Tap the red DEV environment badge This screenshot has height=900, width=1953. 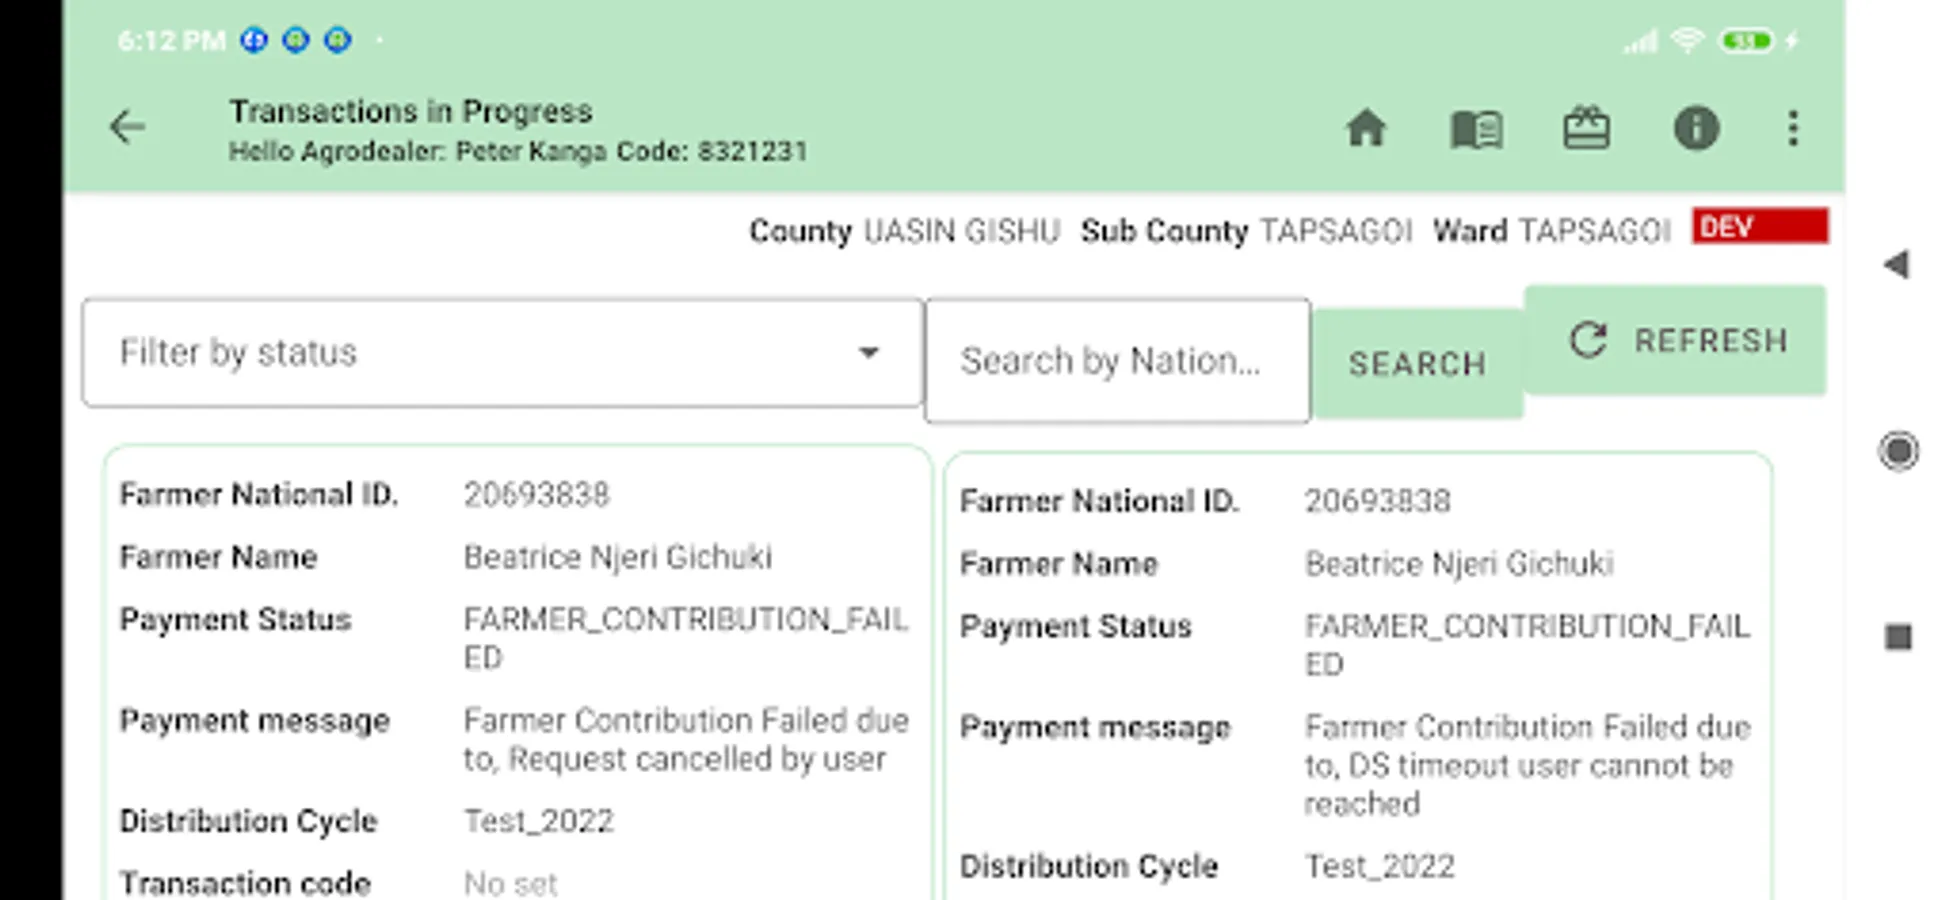tap(1760, 227)
